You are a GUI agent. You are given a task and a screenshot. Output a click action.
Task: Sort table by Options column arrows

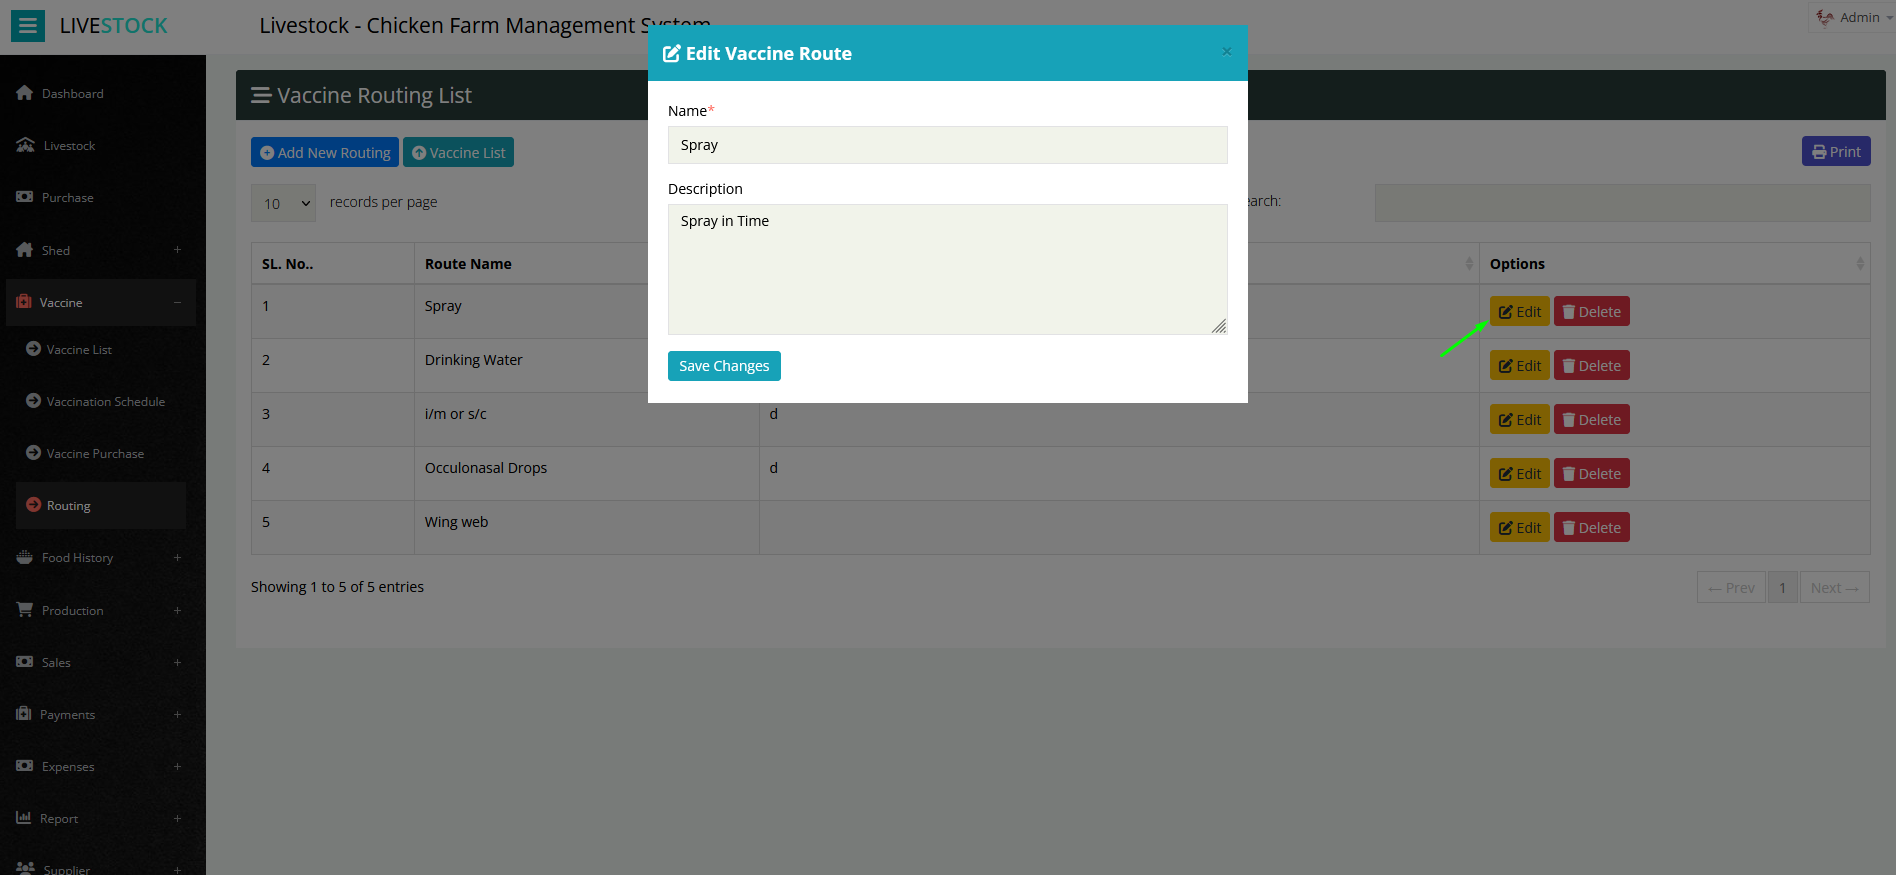click(x=1859, y=264)
